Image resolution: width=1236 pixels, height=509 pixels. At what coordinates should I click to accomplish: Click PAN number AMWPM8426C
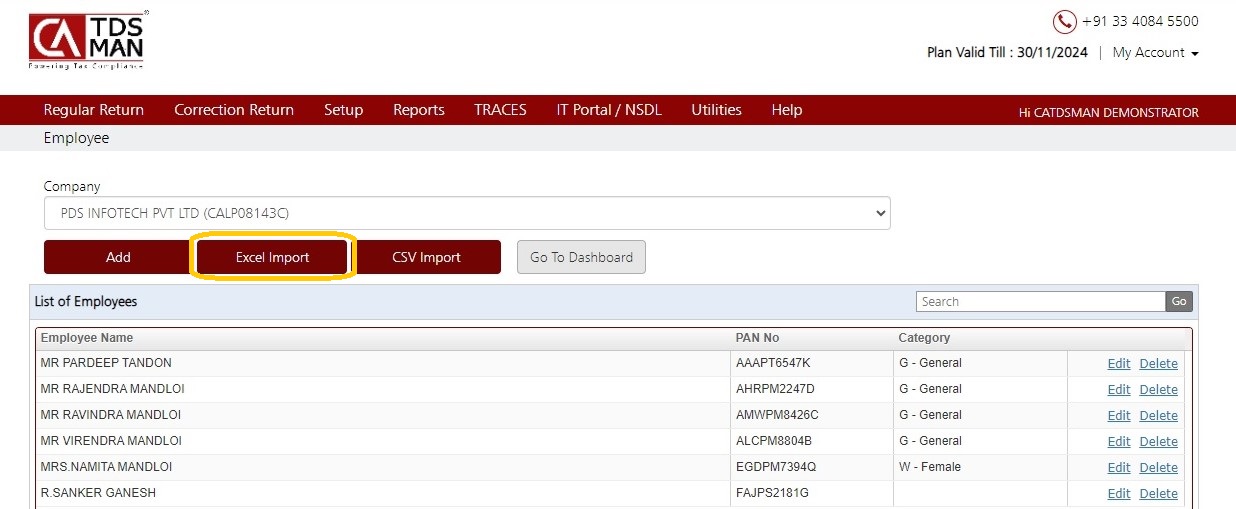click(777, 415)
